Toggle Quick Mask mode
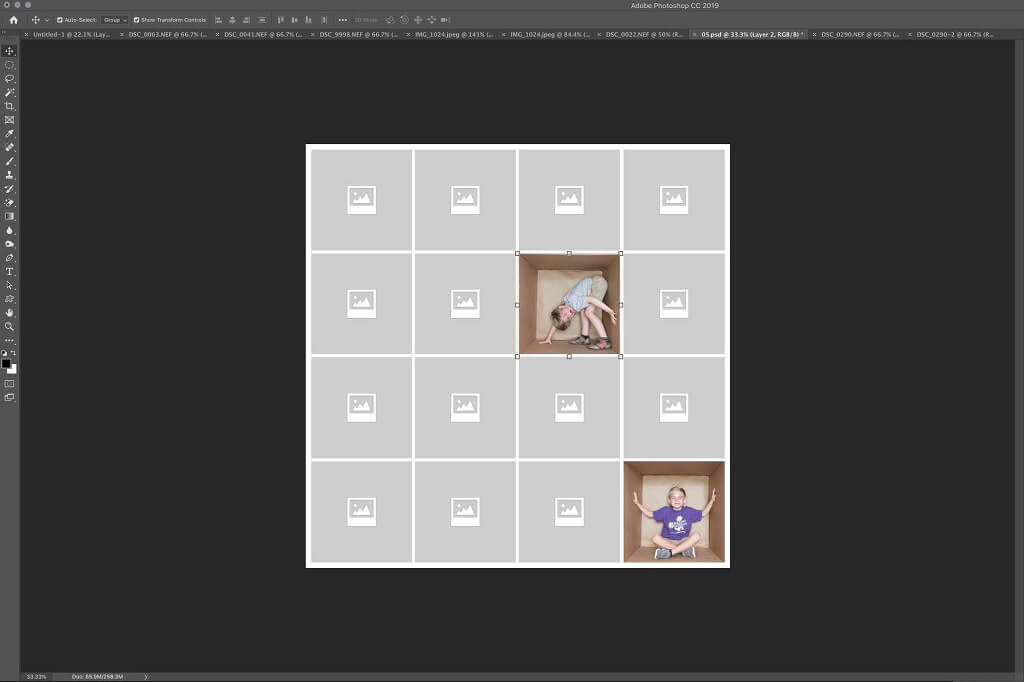1024x682 pixels. [10, 383]
